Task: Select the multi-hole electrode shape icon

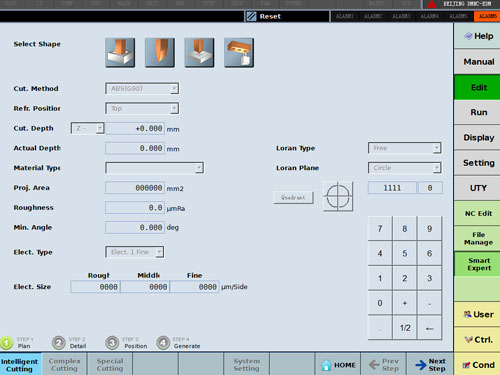Action: [239, 53]
